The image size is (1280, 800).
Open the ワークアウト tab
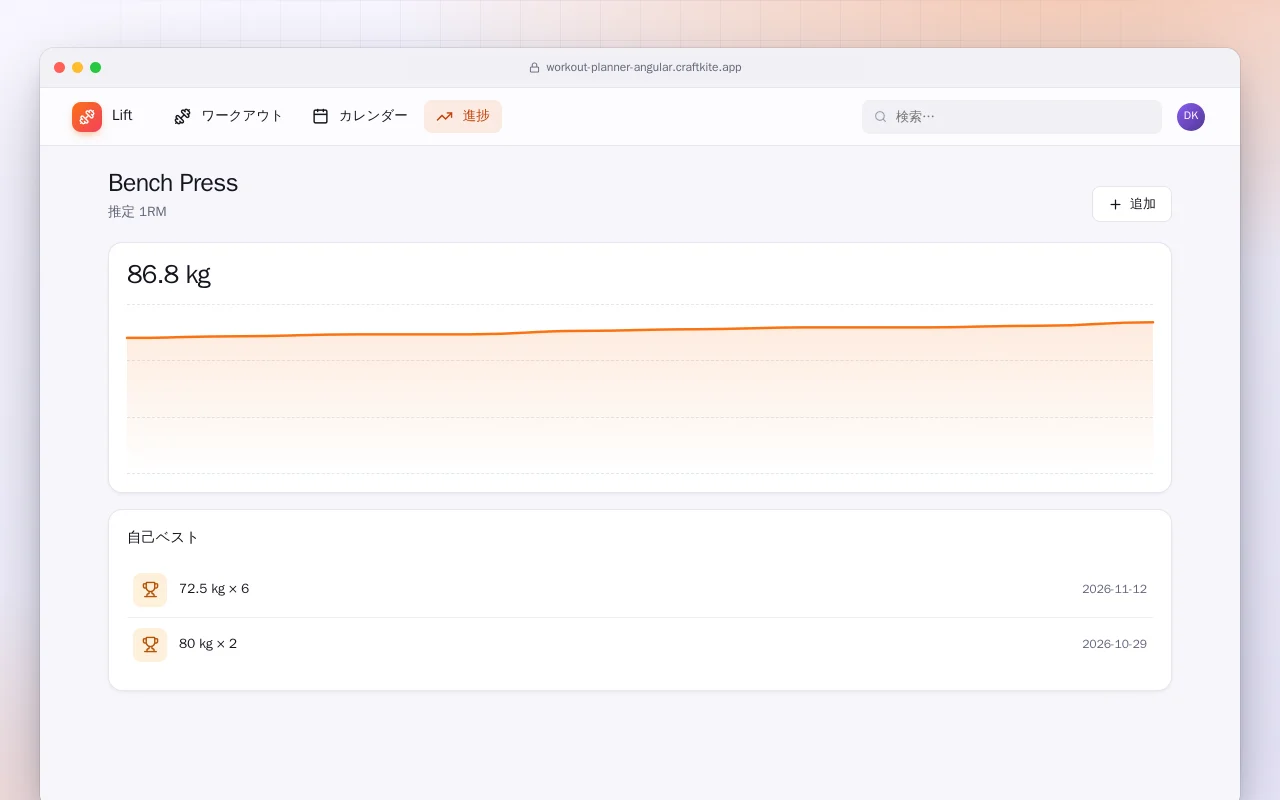tap(228, 116)
